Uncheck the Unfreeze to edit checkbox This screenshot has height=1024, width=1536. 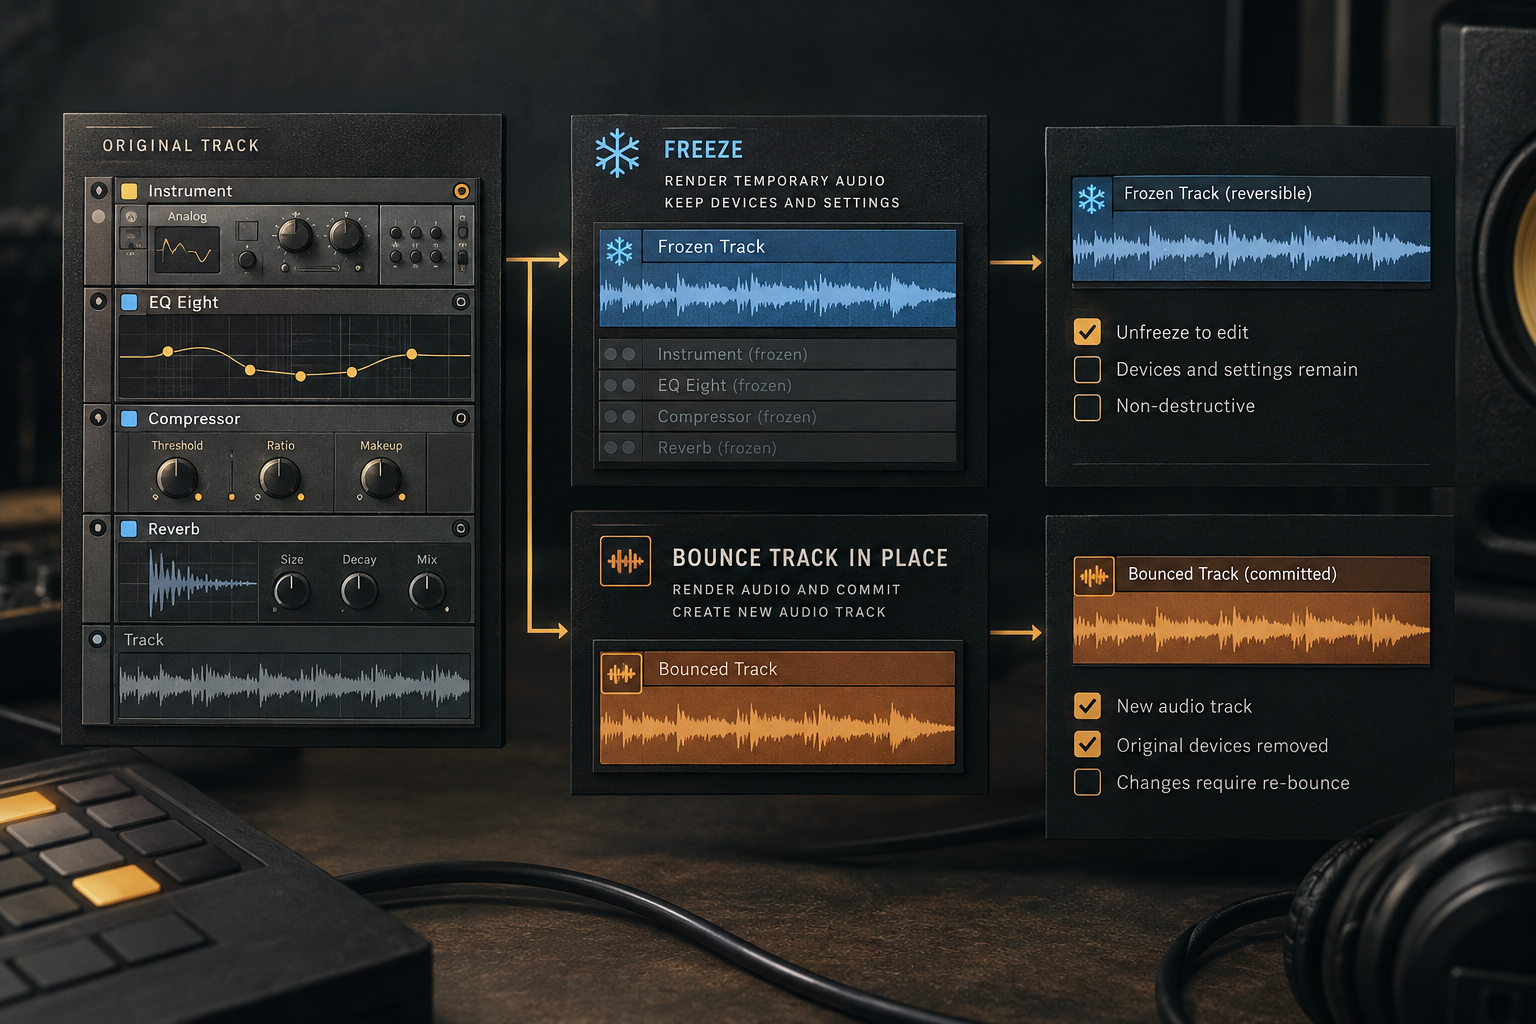(1087, 332)
